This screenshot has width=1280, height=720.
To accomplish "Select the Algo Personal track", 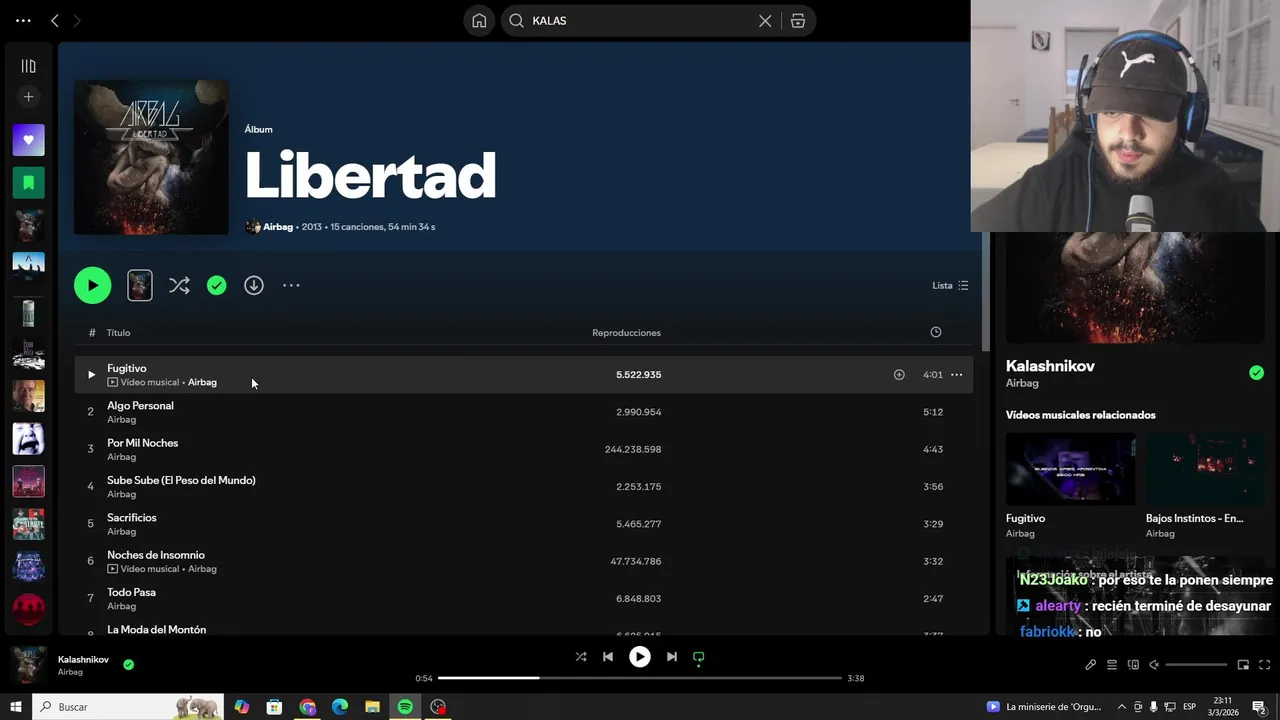I will (523, 412).
